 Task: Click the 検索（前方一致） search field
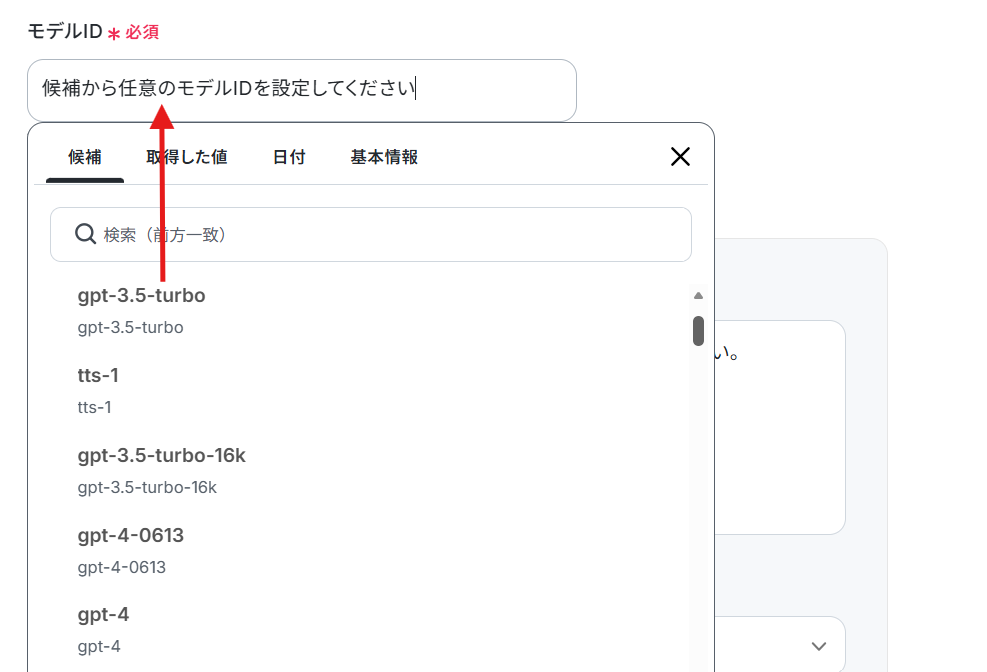pos(371,235)
